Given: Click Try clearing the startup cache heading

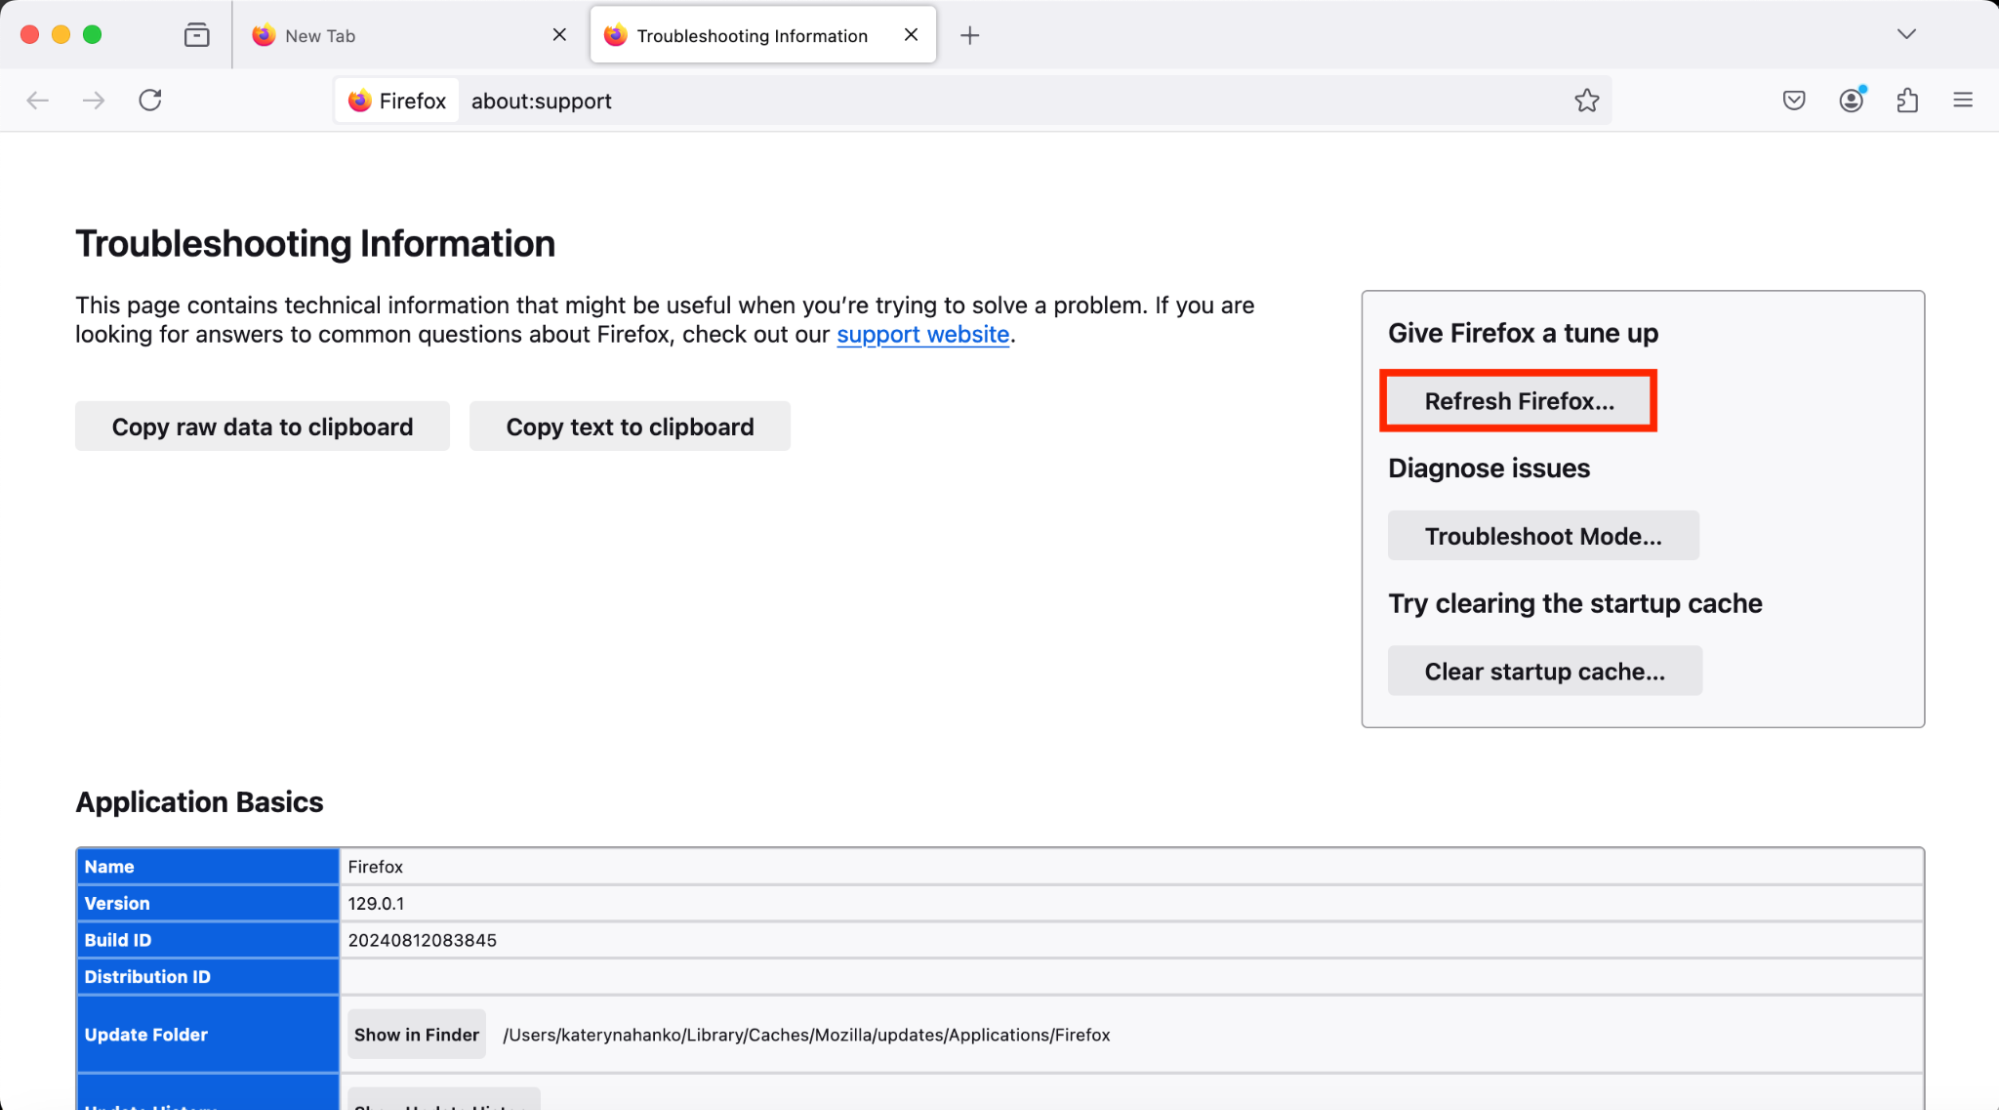Looking at the screenshot, I should [x=1575, y=603].
